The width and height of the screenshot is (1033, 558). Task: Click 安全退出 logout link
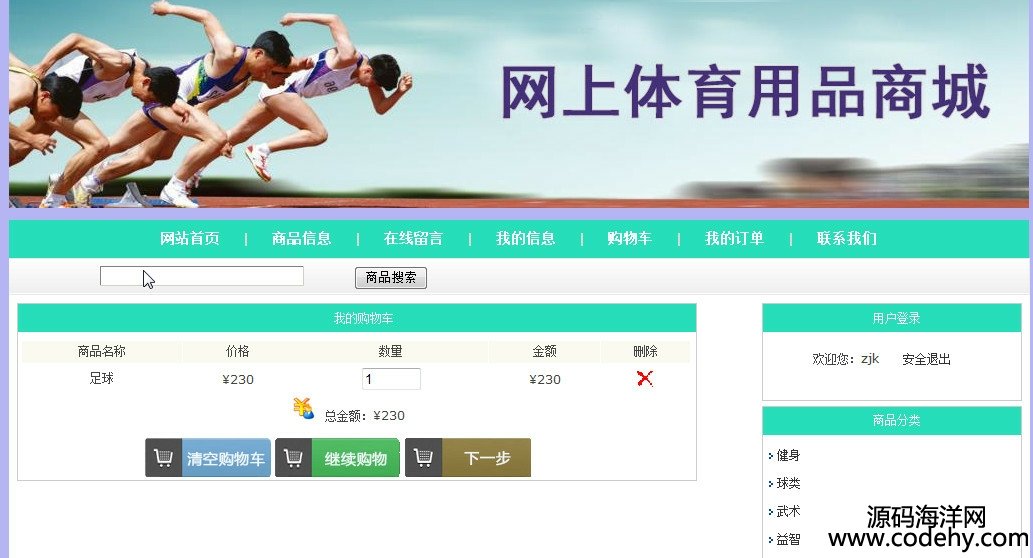point(926,359)
